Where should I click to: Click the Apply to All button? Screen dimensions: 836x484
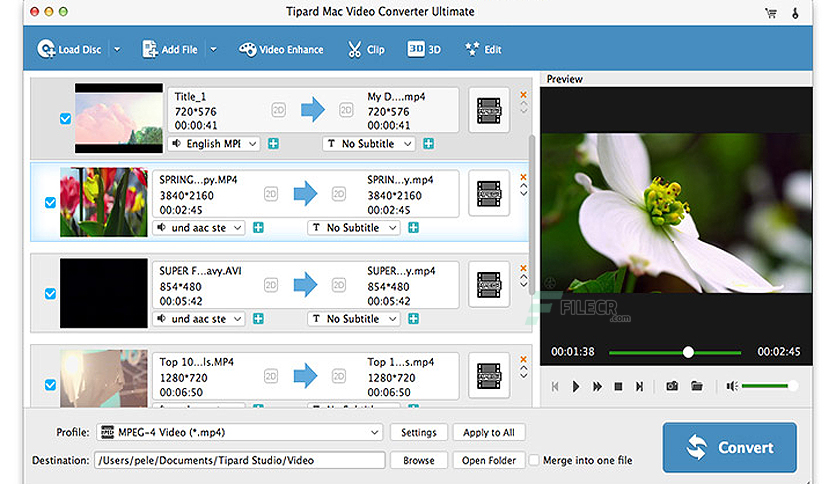click(x=489, y=432)
